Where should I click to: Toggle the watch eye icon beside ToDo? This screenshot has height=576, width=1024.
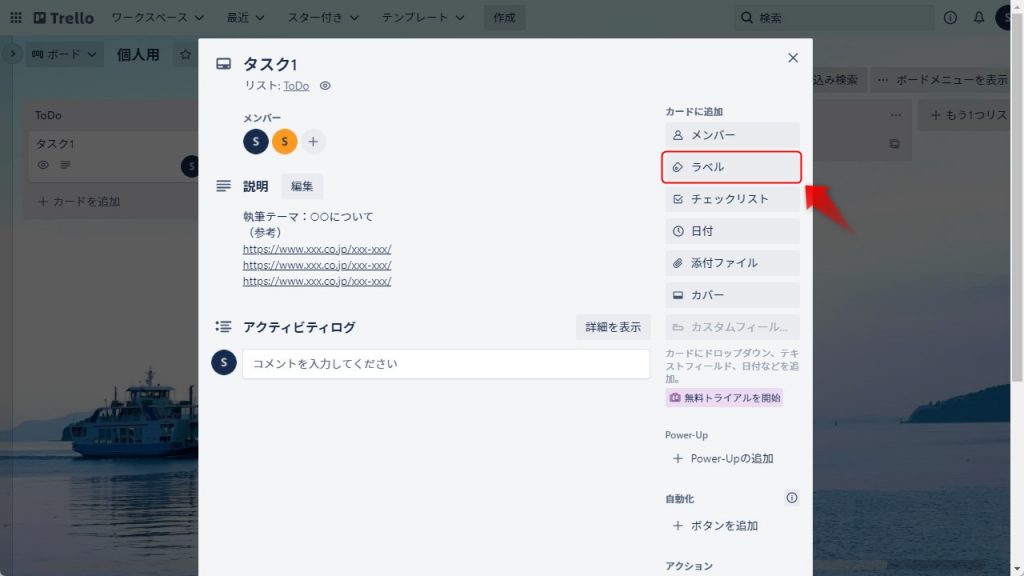coord(325,86)
